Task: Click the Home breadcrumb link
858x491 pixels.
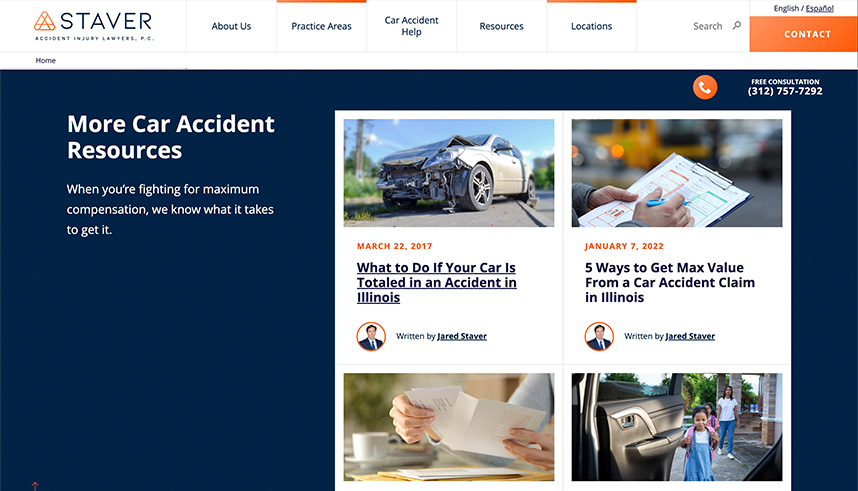Action: (x=45, y=60)
